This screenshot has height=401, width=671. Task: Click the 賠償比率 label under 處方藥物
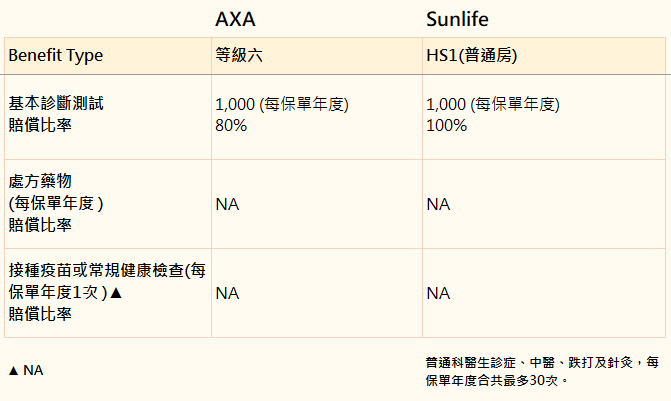[40, 225]
